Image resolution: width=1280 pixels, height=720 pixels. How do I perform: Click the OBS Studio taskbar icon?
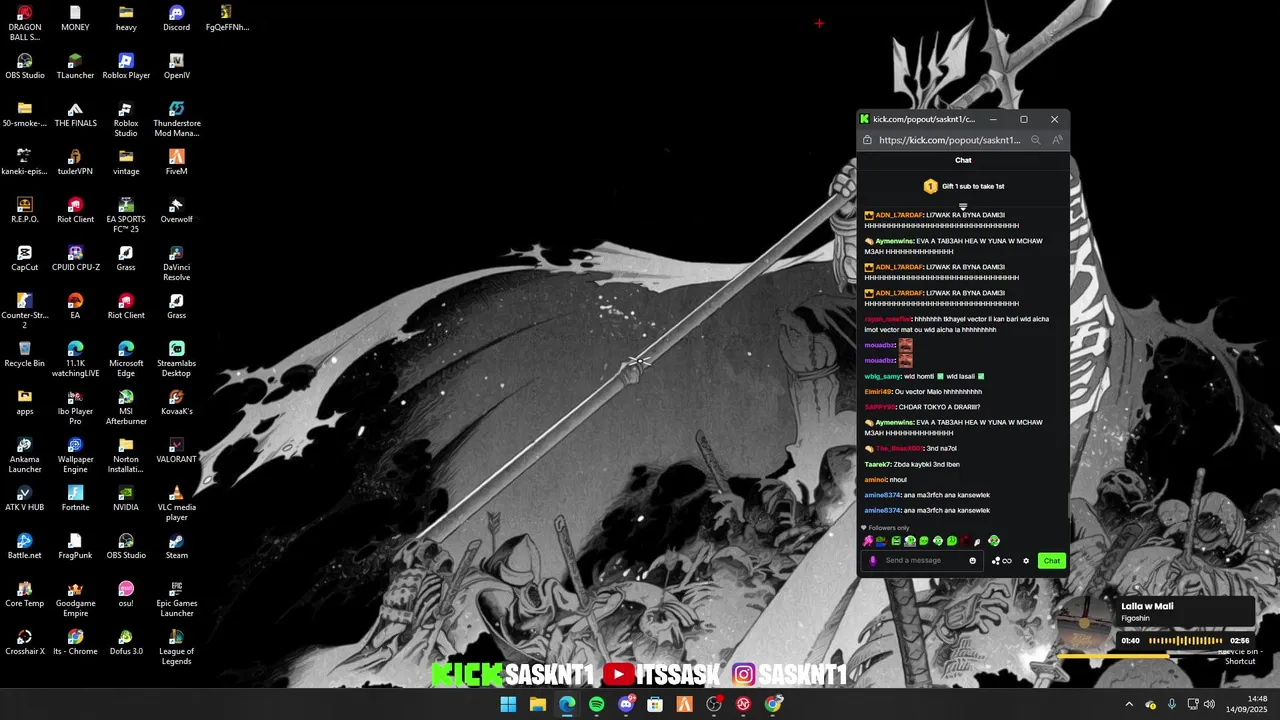[714, 704]
